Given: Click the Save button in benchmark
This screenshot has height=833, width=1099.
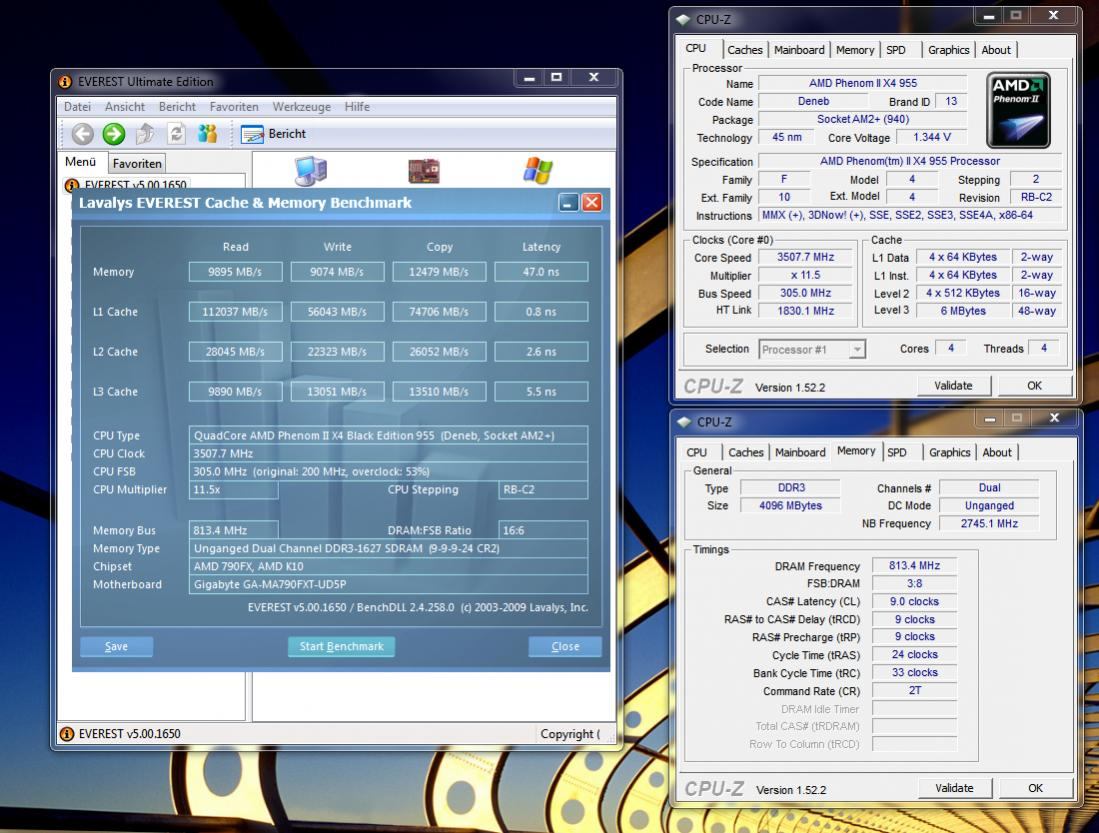Looking at the screenshot, I should pos(116,646).
